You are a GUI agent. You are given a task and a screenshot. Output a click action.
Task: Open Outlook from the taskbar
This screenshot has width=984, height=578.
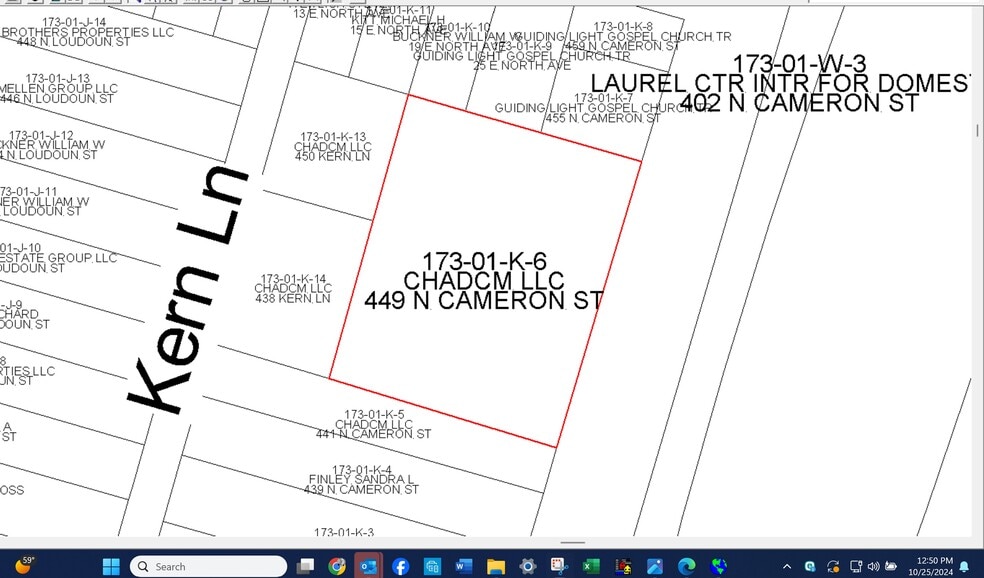point(368,566)
